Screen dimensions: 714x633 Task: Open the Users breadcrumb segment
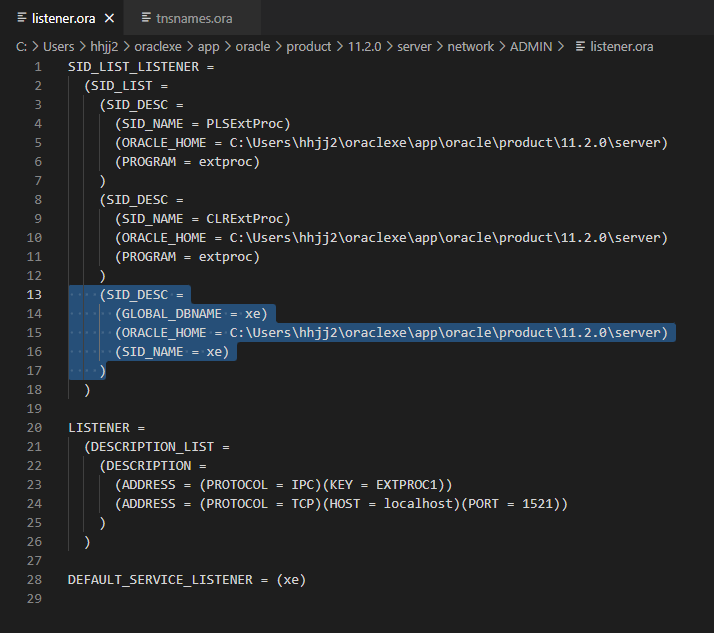pyautogui.click(x=58, y=46)
